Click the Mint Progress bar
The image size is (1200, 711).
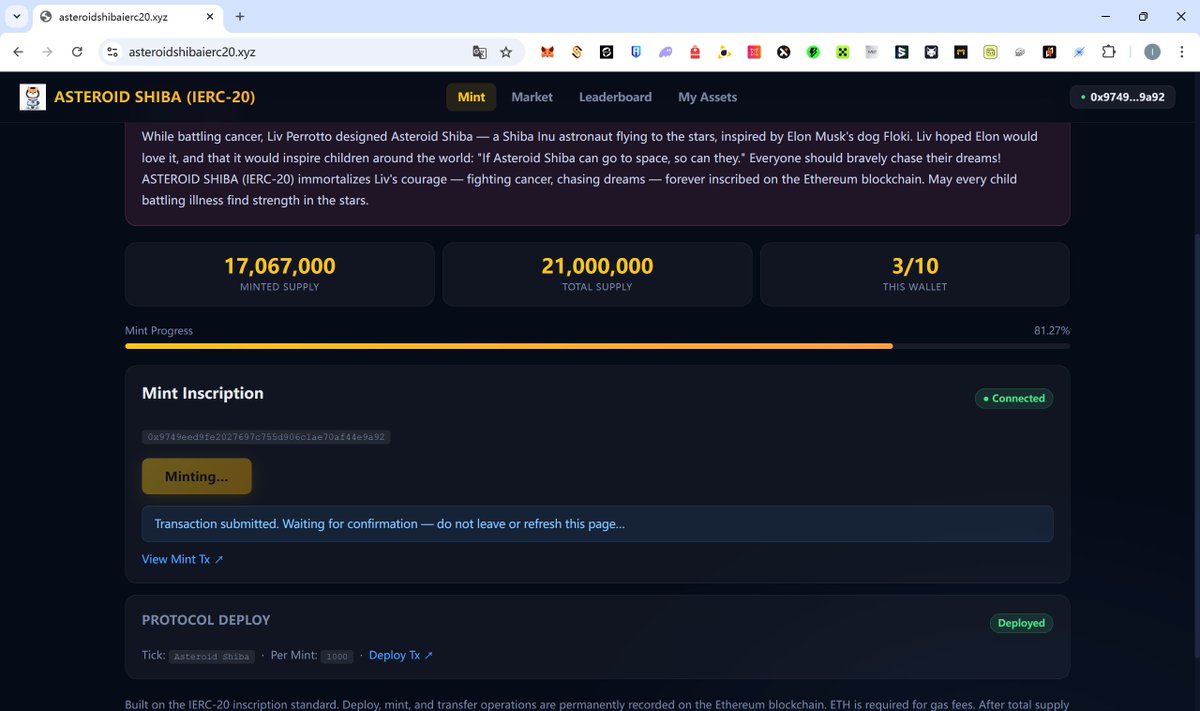[597, 346]
